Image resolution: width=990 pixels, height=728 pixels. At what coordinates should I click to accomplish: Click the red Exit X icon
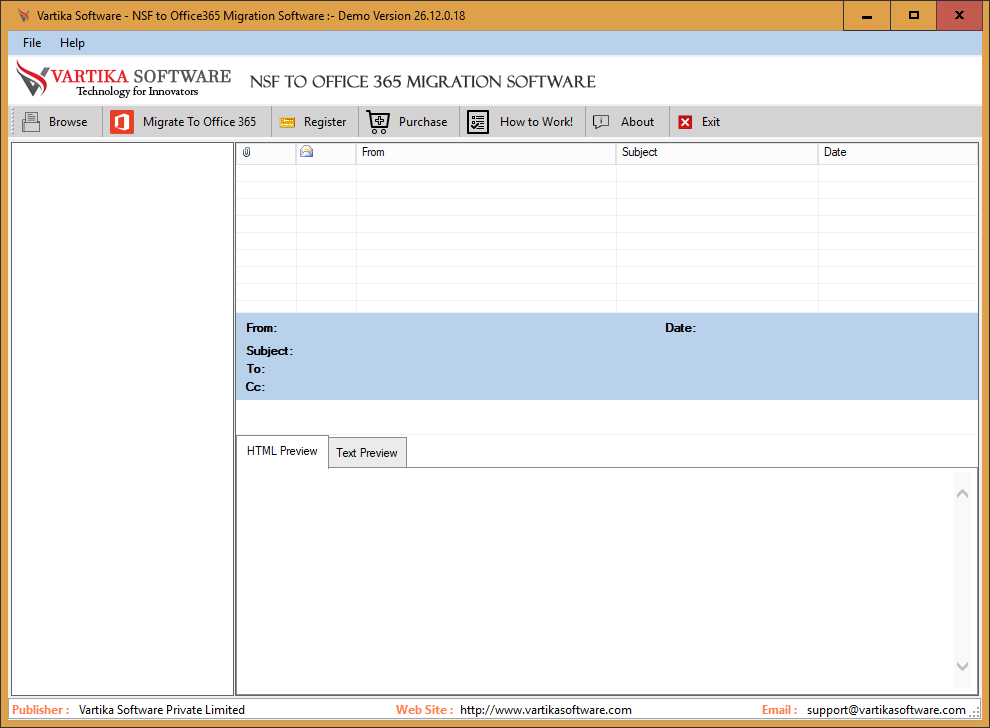[x=685, y=122]
